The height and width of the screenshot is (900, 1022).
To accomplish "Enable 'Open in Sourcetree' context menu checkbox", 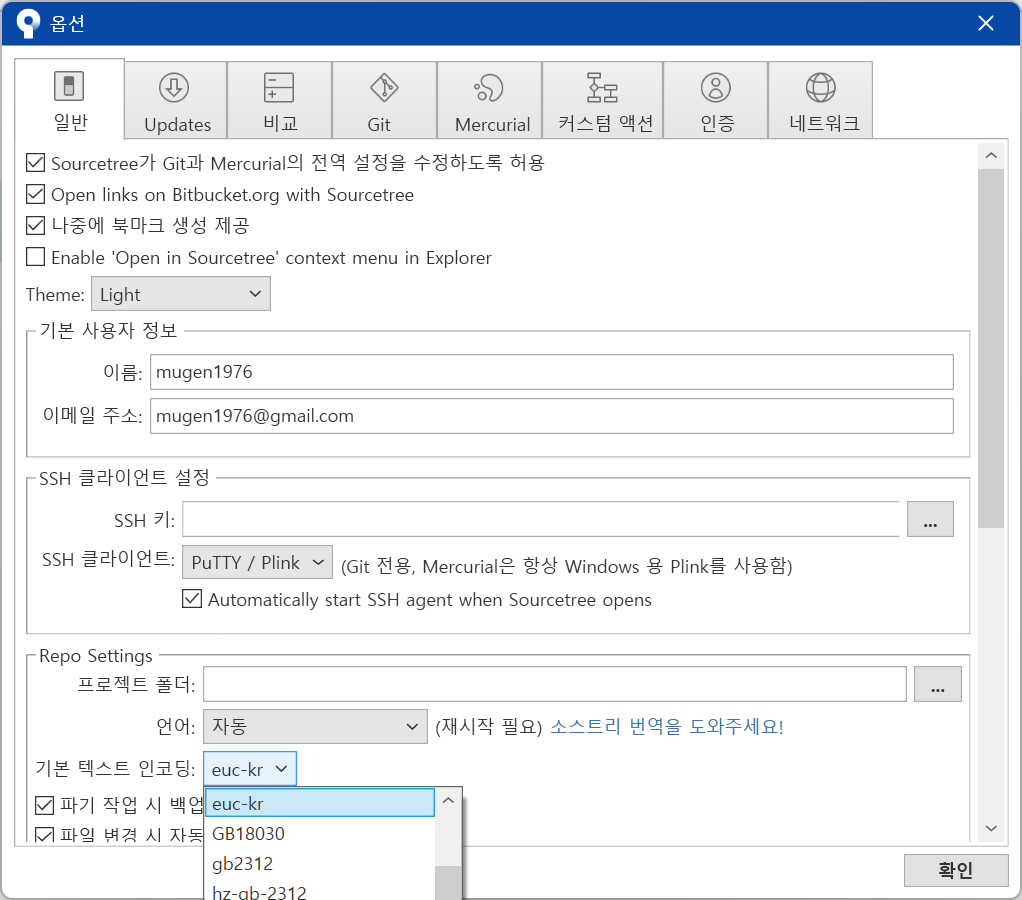I will [35, 257].
